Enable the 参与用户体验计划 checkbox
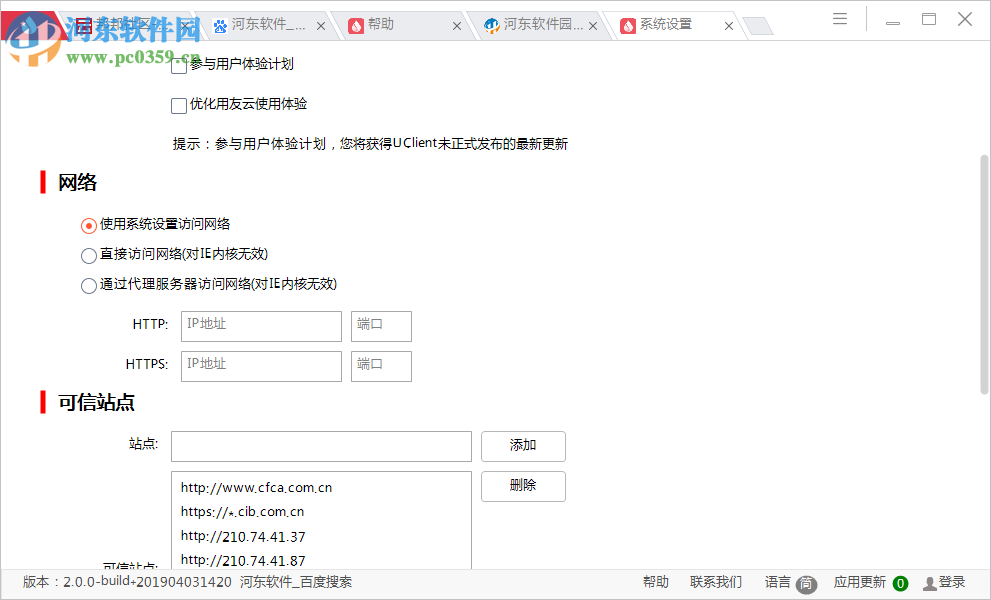 (x=178, y=64)
